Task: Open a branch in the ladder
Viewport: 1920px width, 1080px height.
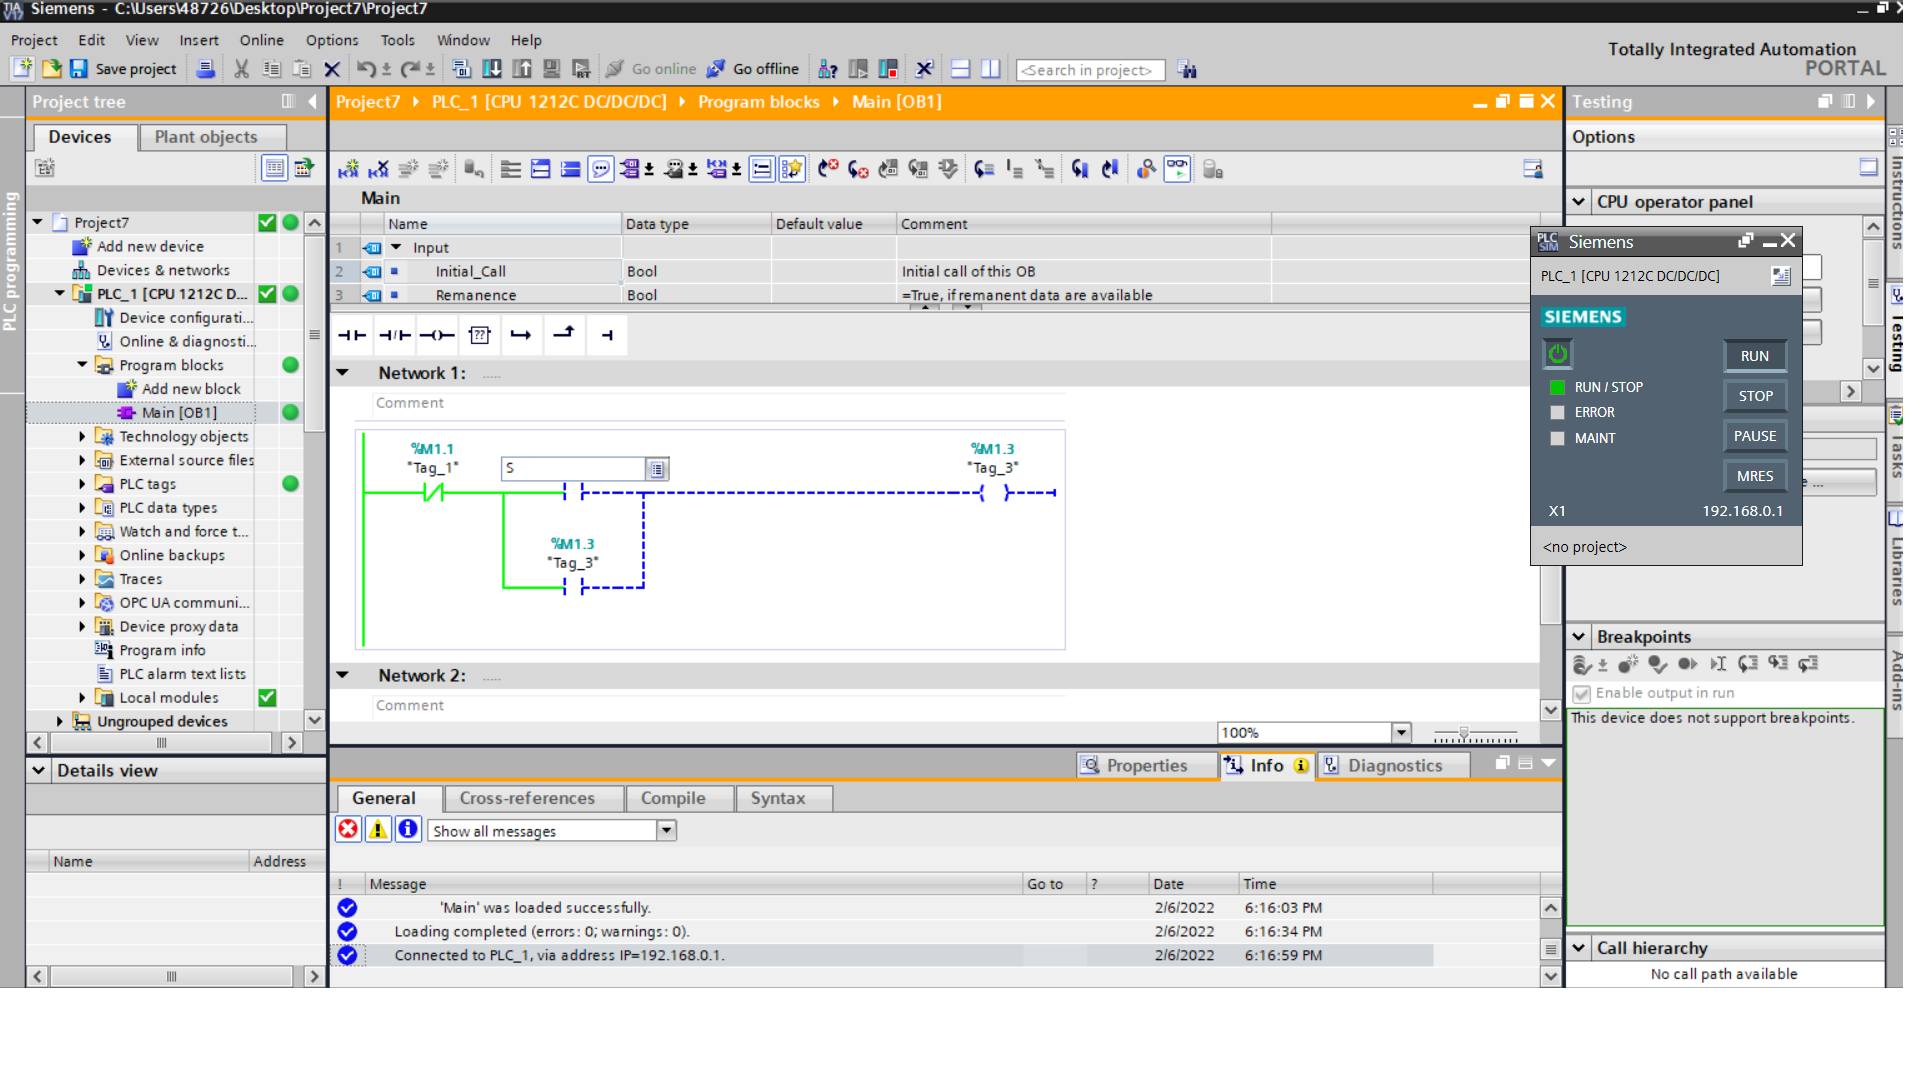Action: click(521, 335)
